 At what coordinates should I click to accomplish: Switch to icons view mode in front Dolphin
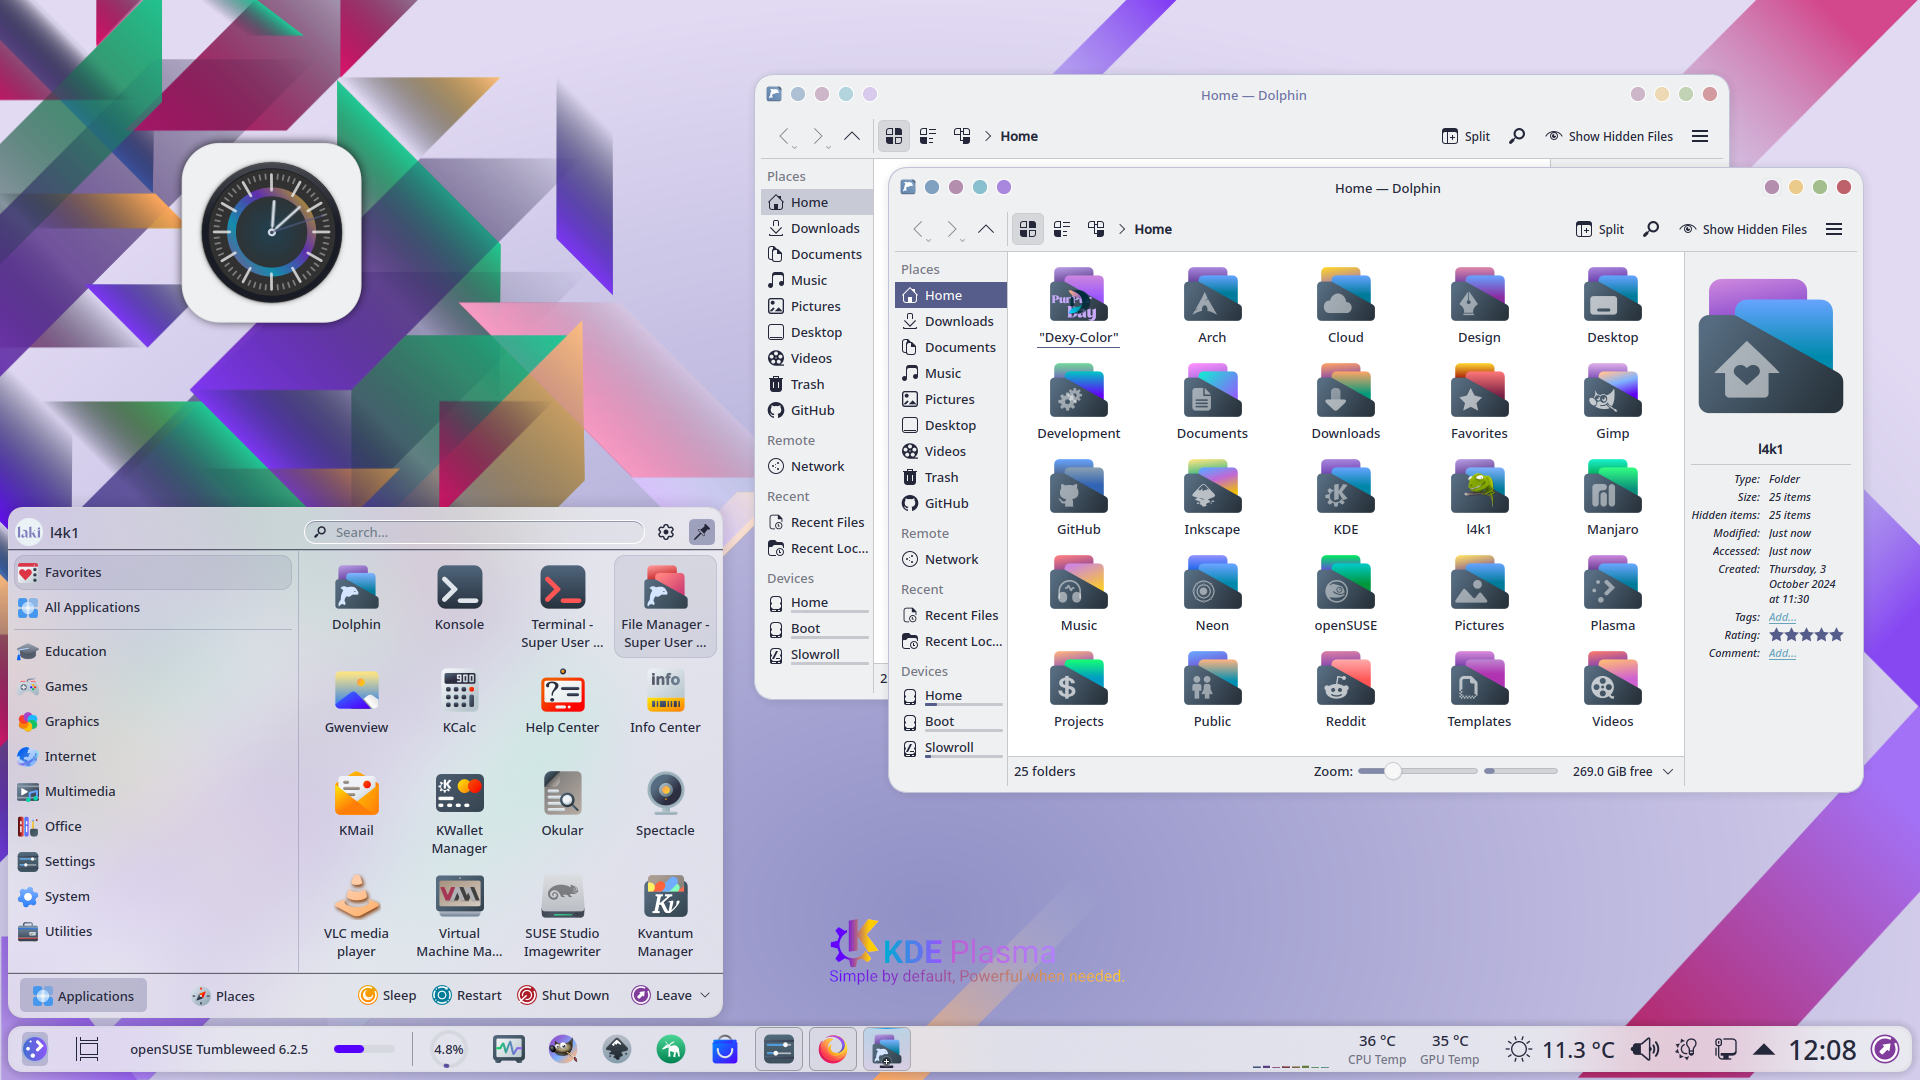tap(1028, 229)
